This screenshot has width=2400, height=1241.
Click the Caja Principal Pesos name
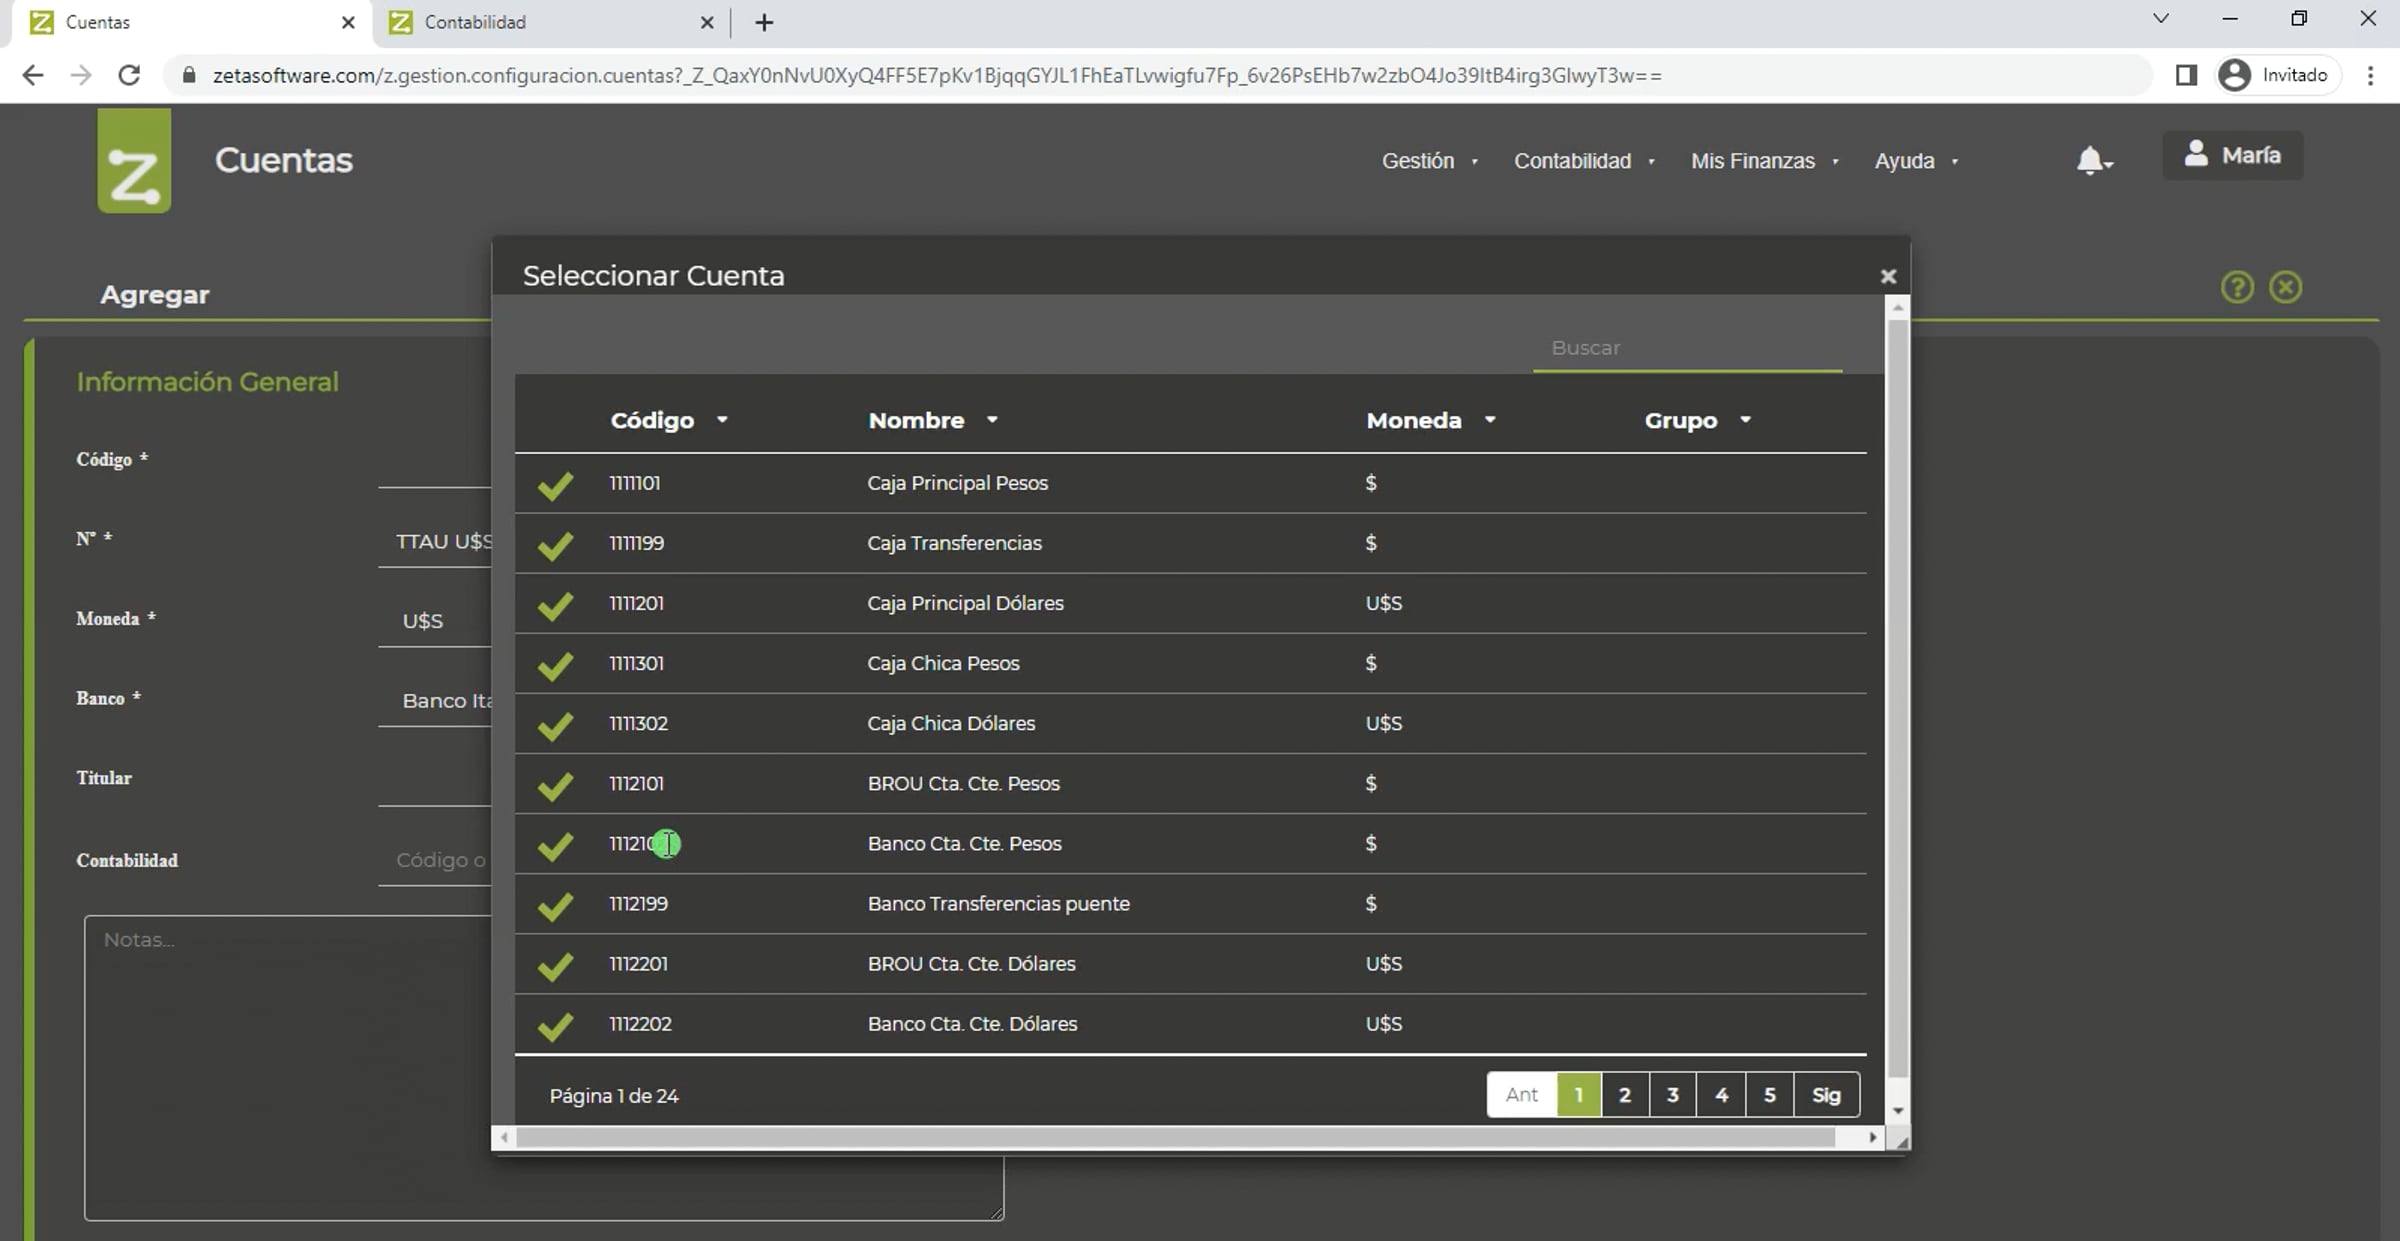[958, 483]
